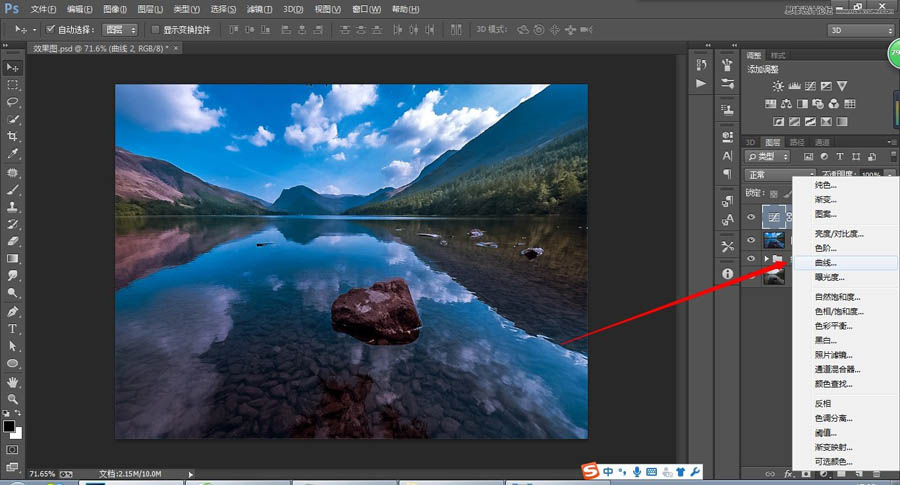Add Color Balance adjustment via scales icon
900x485 pixels.
click(786, 104)
